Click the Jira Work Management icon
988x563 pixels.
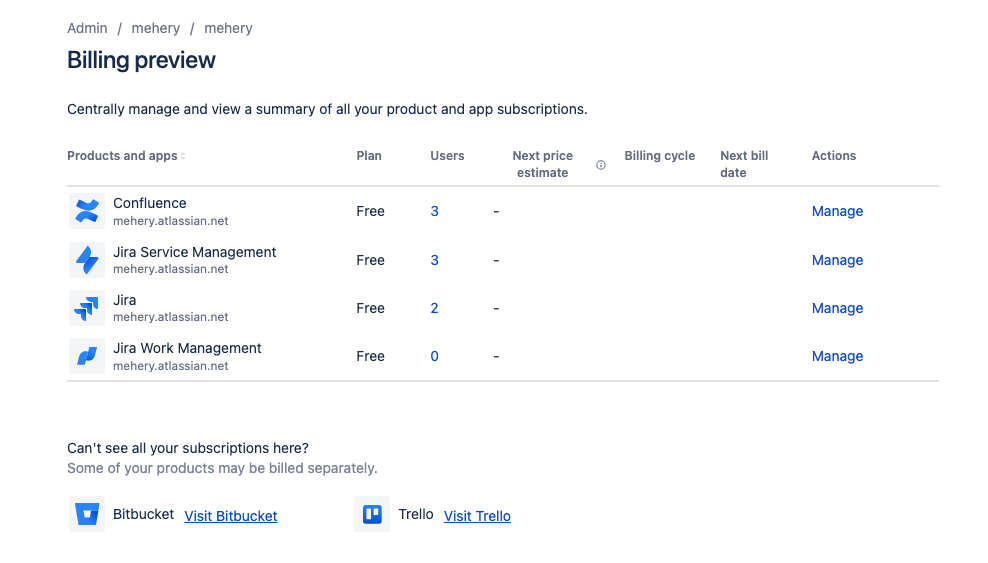tap(87, 356)
